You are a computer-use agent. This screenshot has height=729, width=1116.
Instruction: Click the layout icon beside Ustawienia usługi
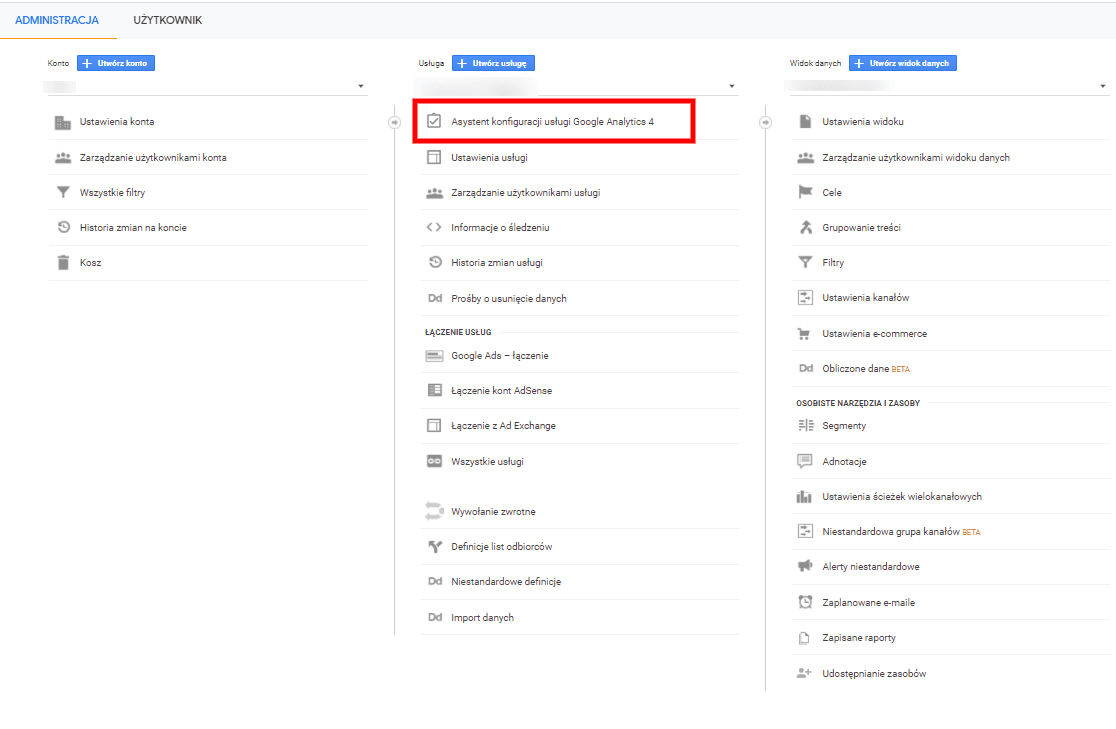coord(433,157)
